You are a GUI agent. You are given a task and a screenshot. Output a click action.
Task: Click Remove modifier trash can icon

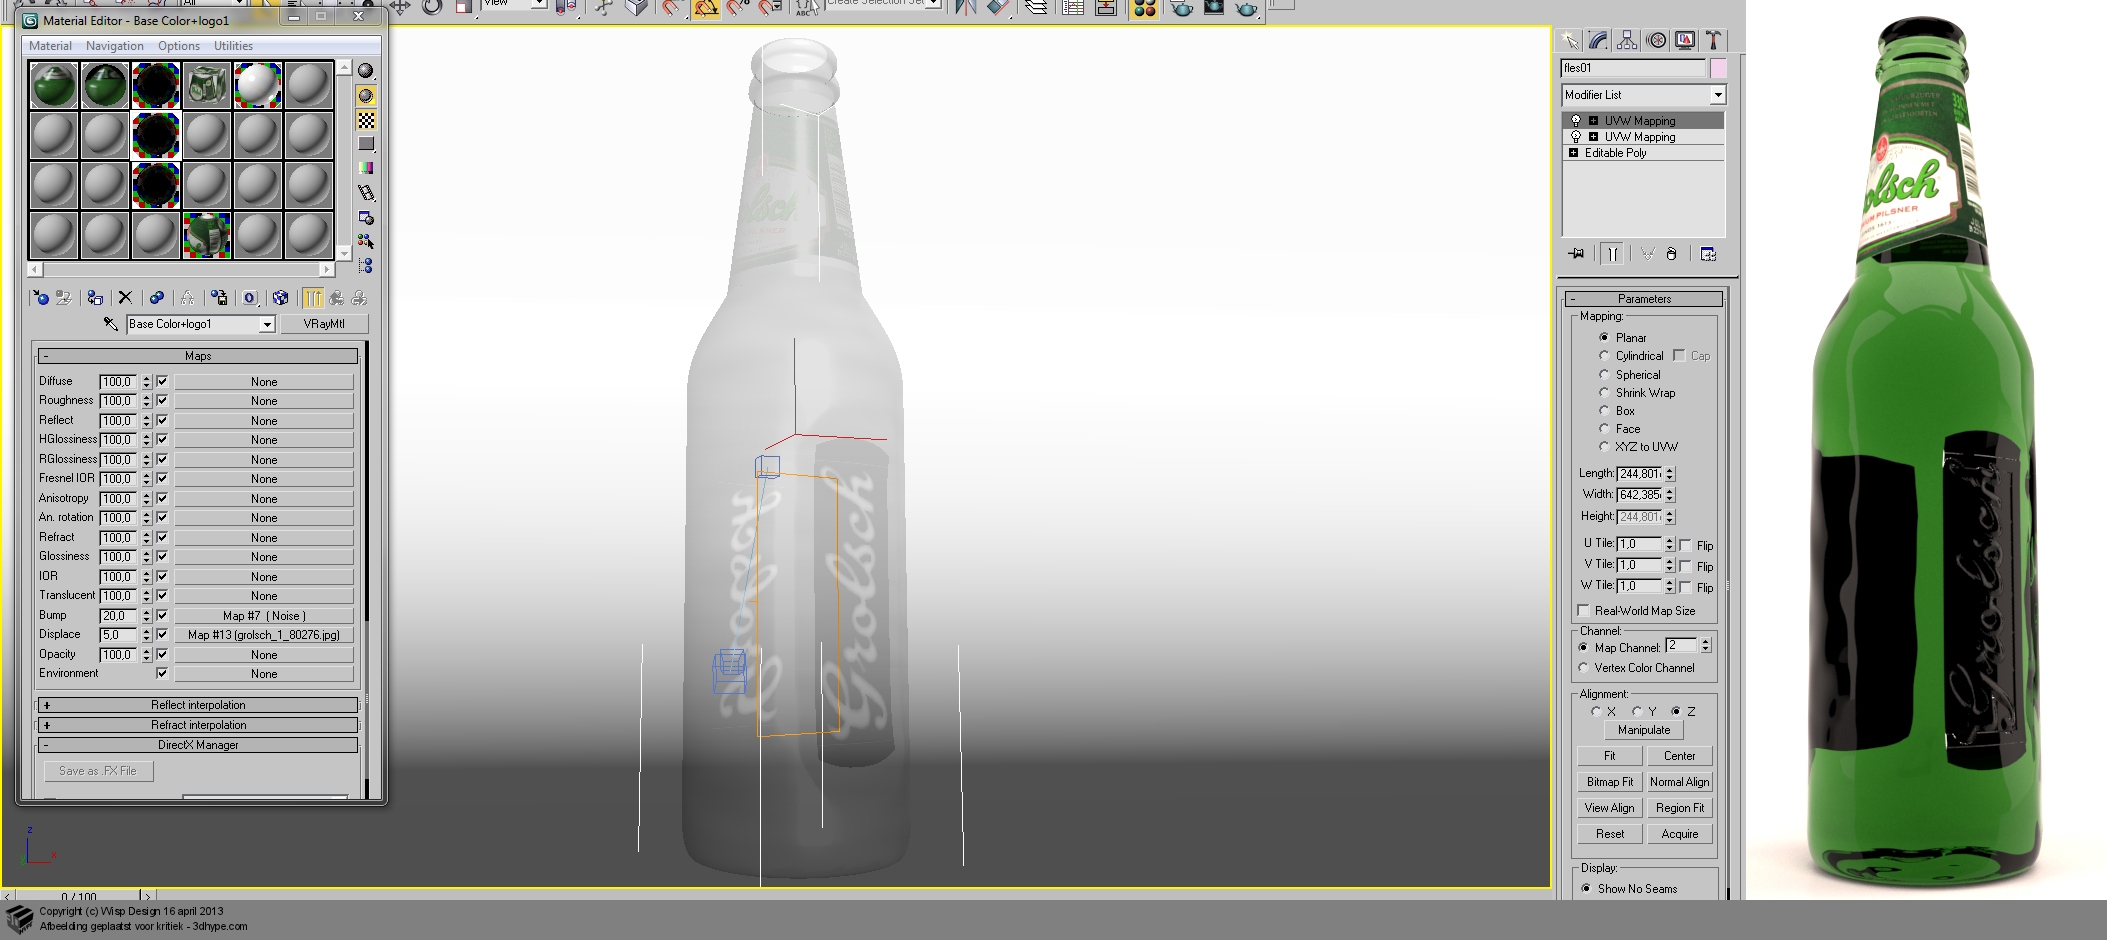[1671, 254]
